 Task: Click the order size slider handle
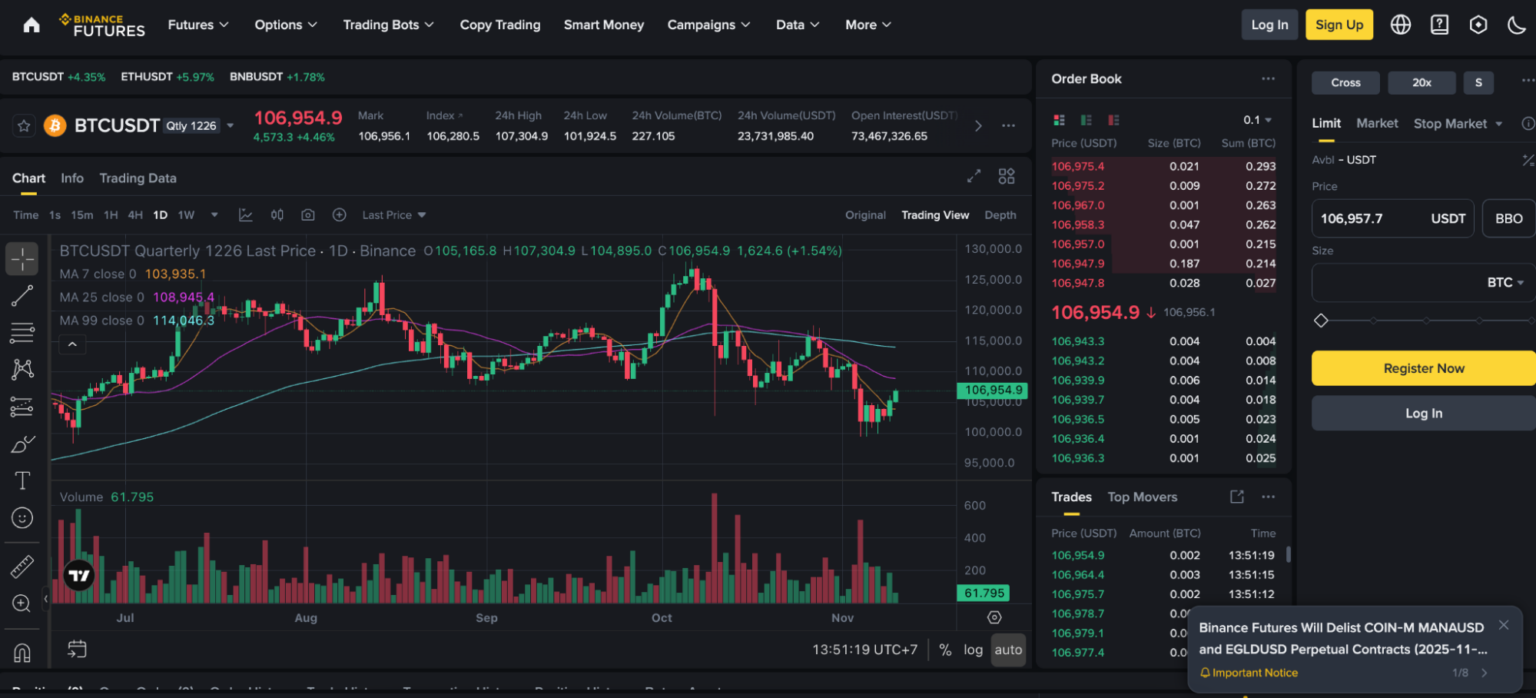1321,321
